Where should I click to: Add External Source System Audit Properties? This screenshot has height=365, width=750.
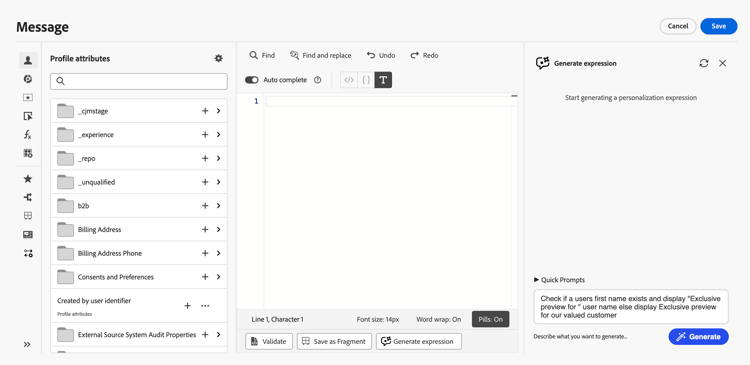tap(205, 334)
